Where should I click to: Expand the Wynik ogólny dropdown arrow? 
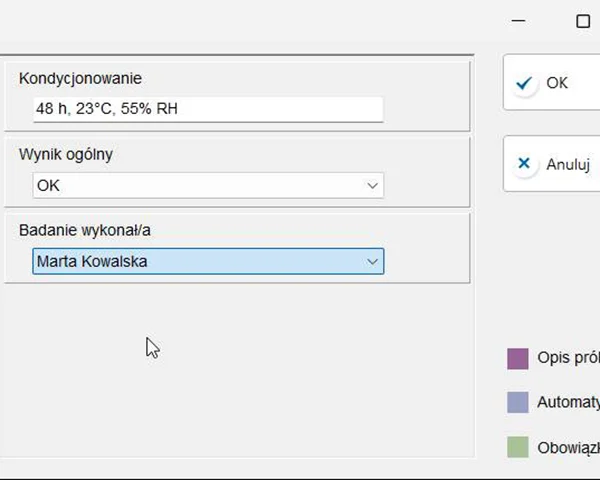click(x=373, y=186)
